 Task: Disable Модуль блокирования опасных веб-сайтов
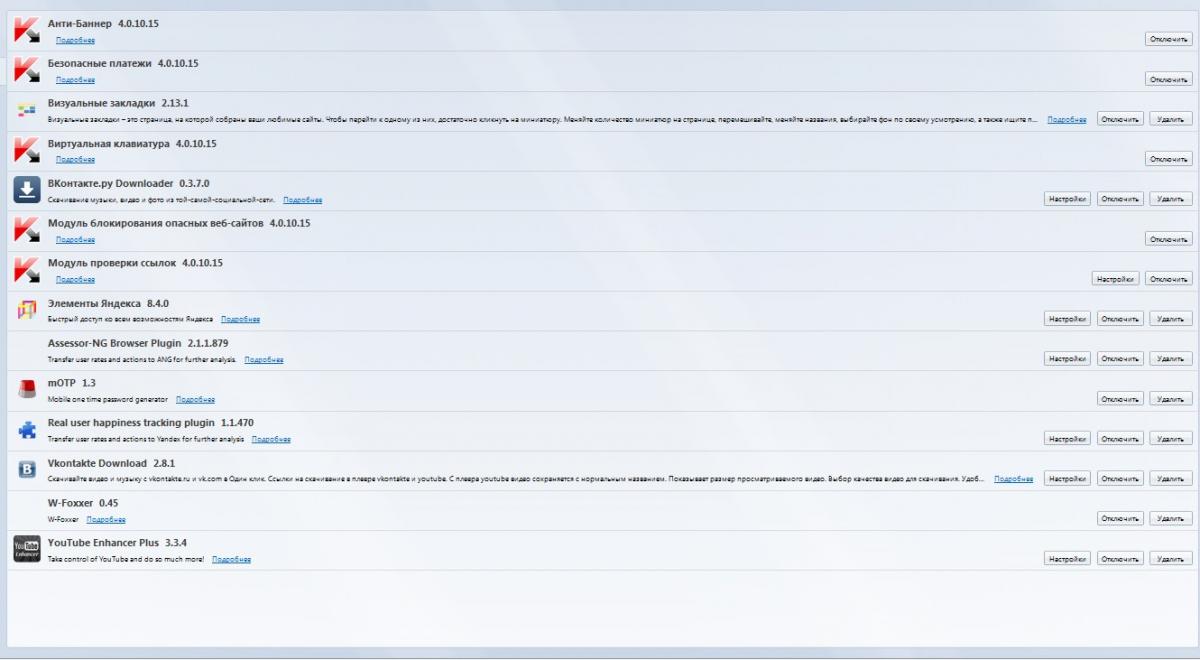pos(1168,239)
